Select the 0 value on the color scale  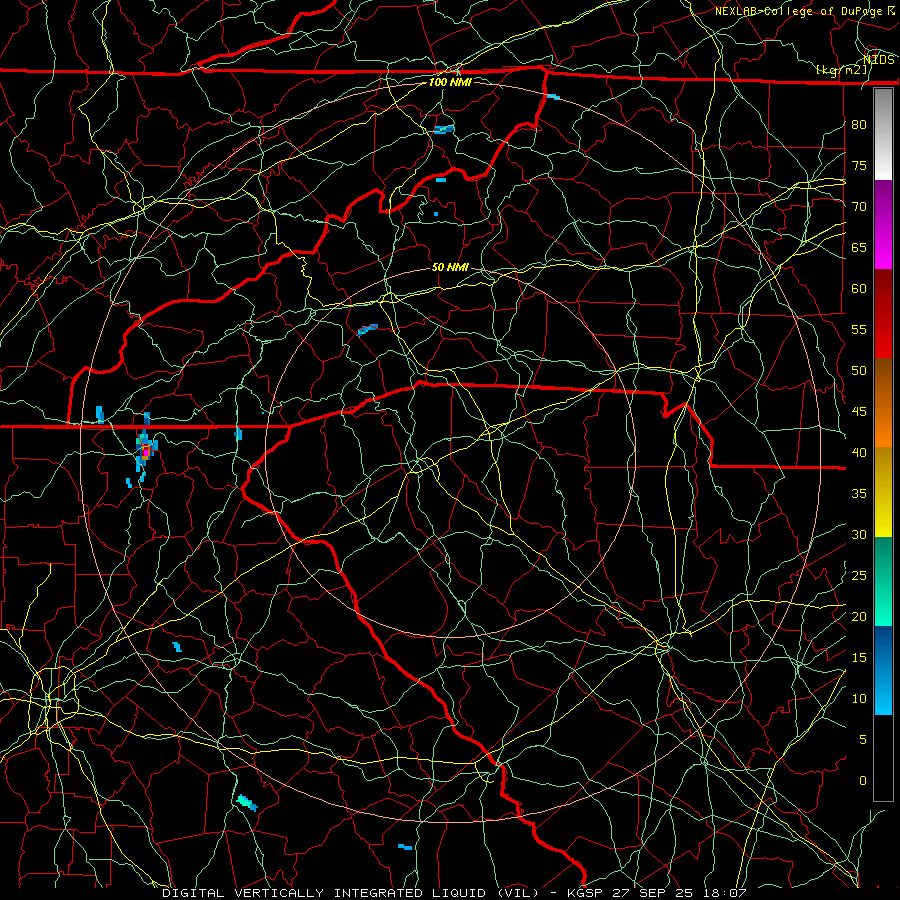pos(863,781)
